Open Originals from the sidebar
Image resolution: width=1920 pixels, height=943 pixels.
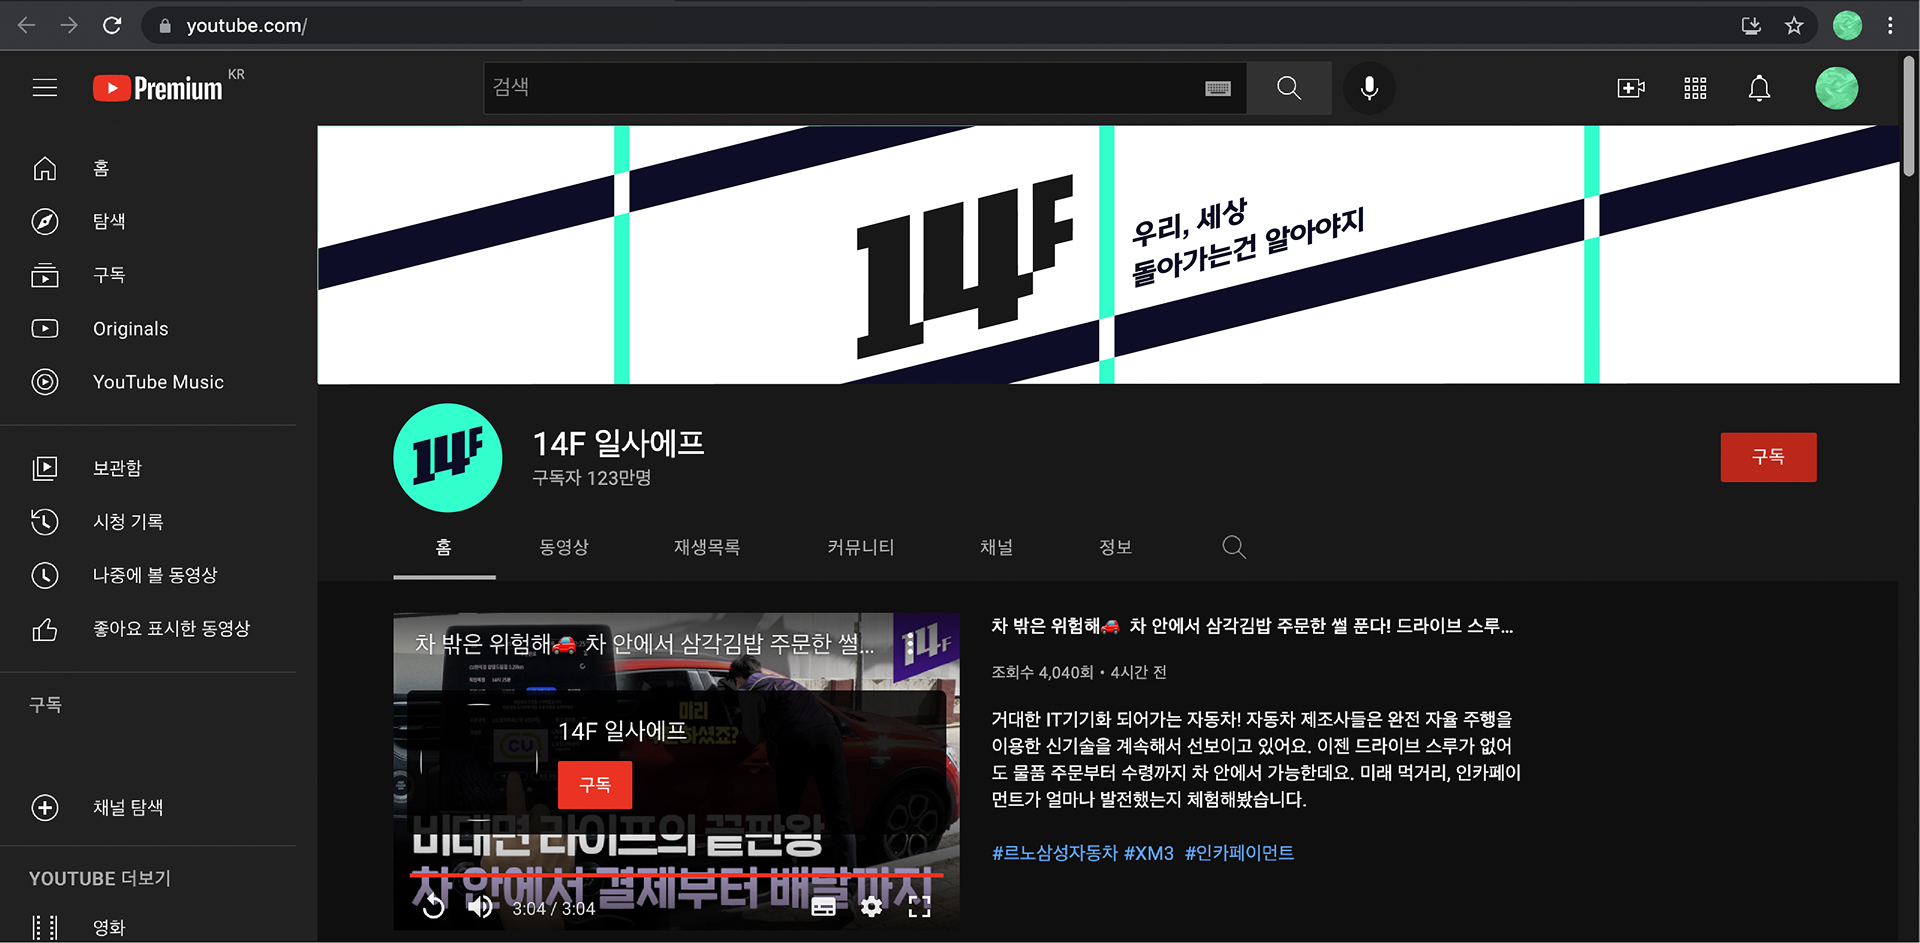130,328
